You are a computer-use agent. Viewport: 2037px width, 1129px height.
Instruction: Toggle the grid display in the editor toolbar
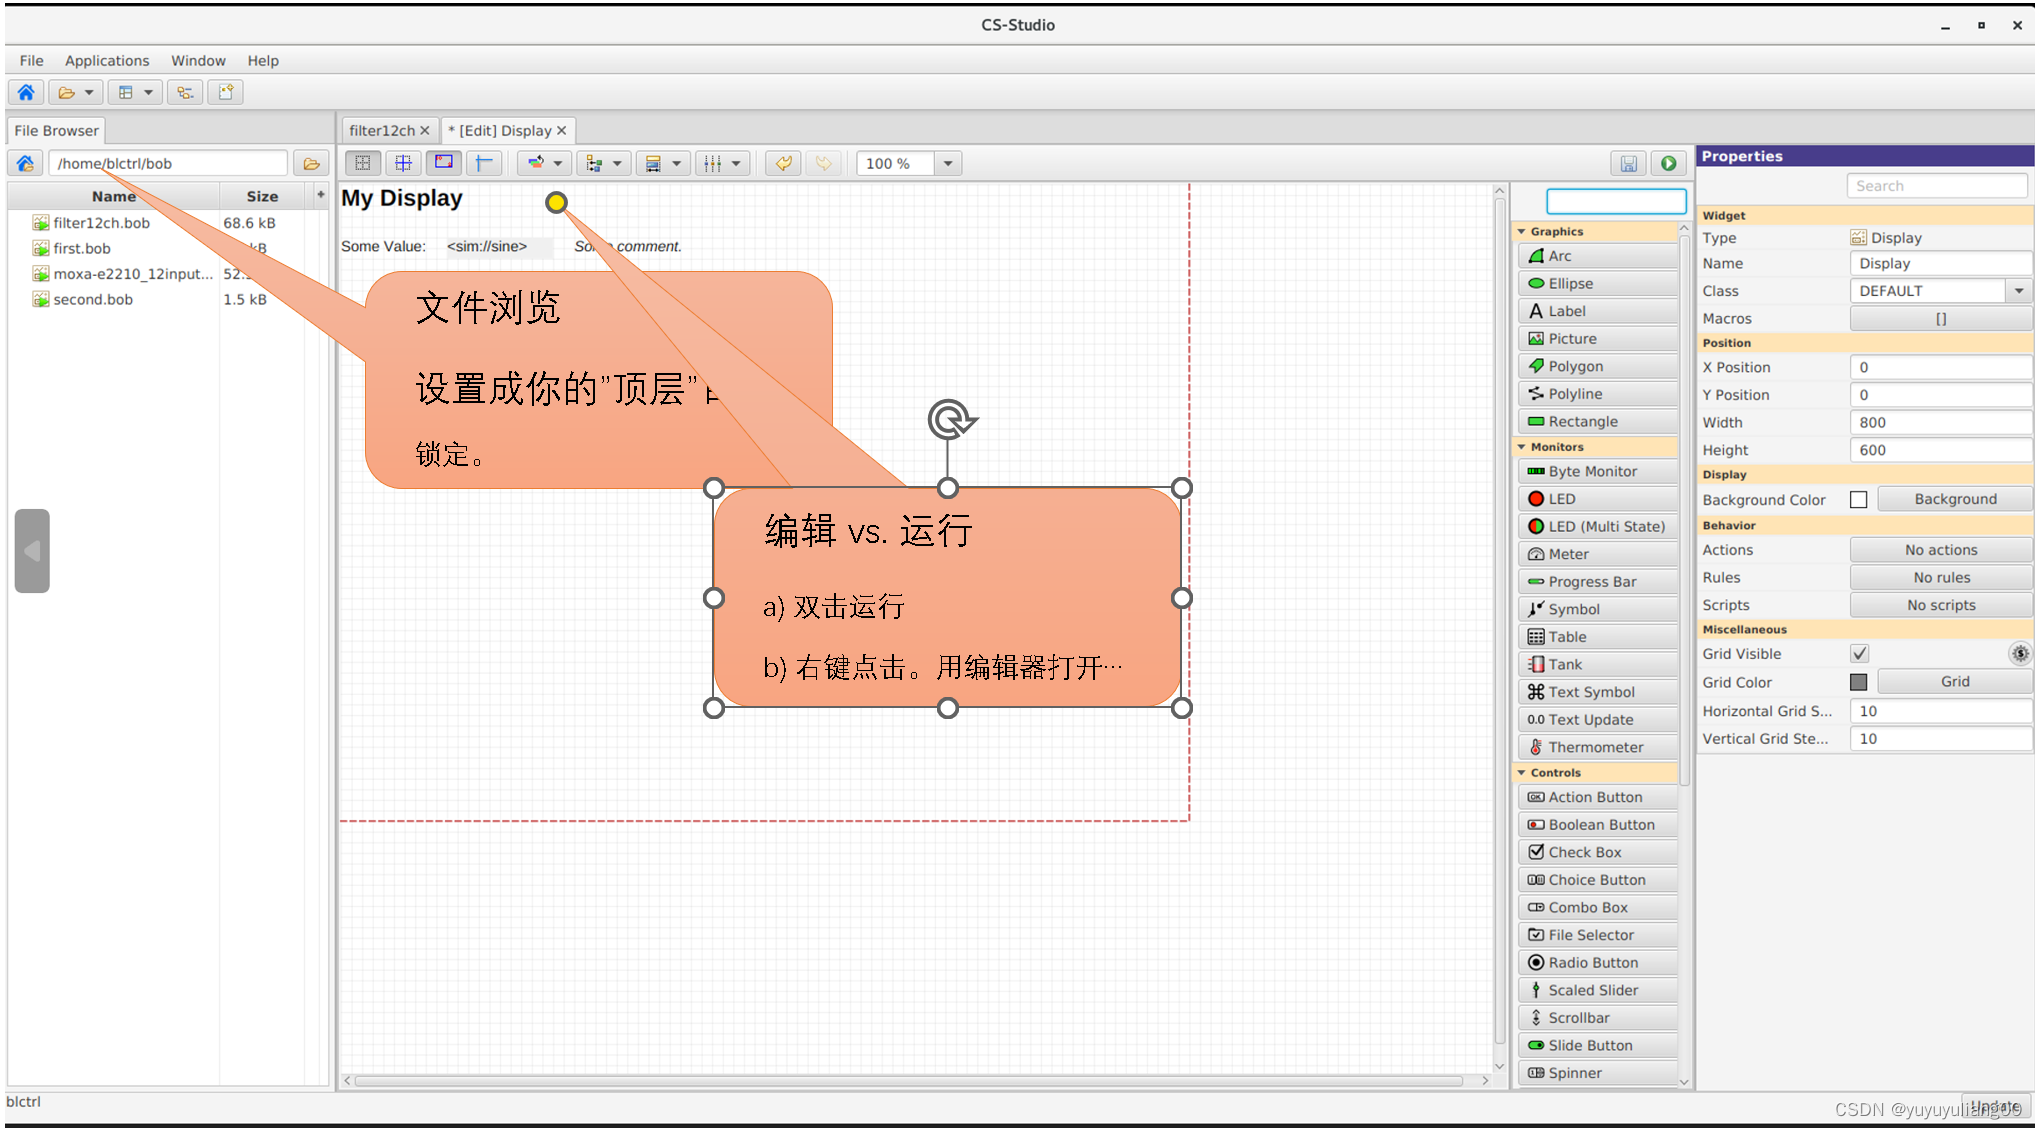363,163
